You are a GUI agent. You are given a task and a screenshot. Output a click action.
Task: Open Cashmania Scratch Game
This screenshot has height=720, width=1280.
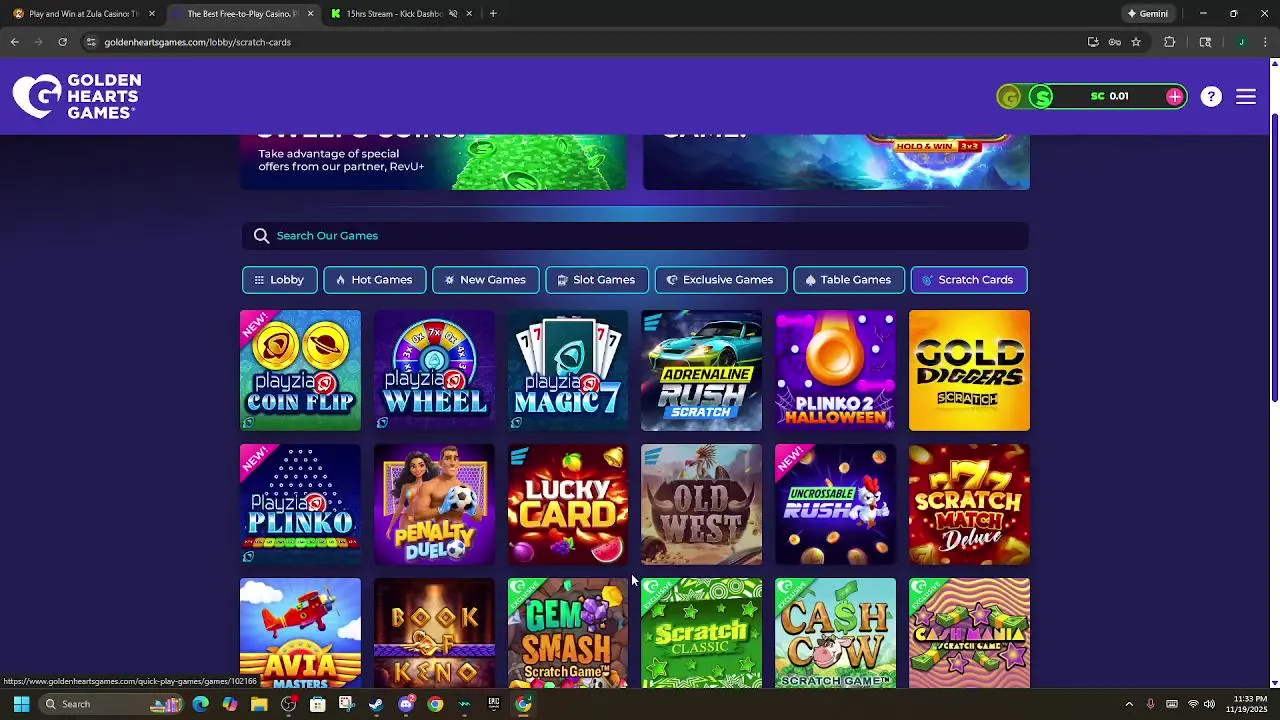point(969,633)
